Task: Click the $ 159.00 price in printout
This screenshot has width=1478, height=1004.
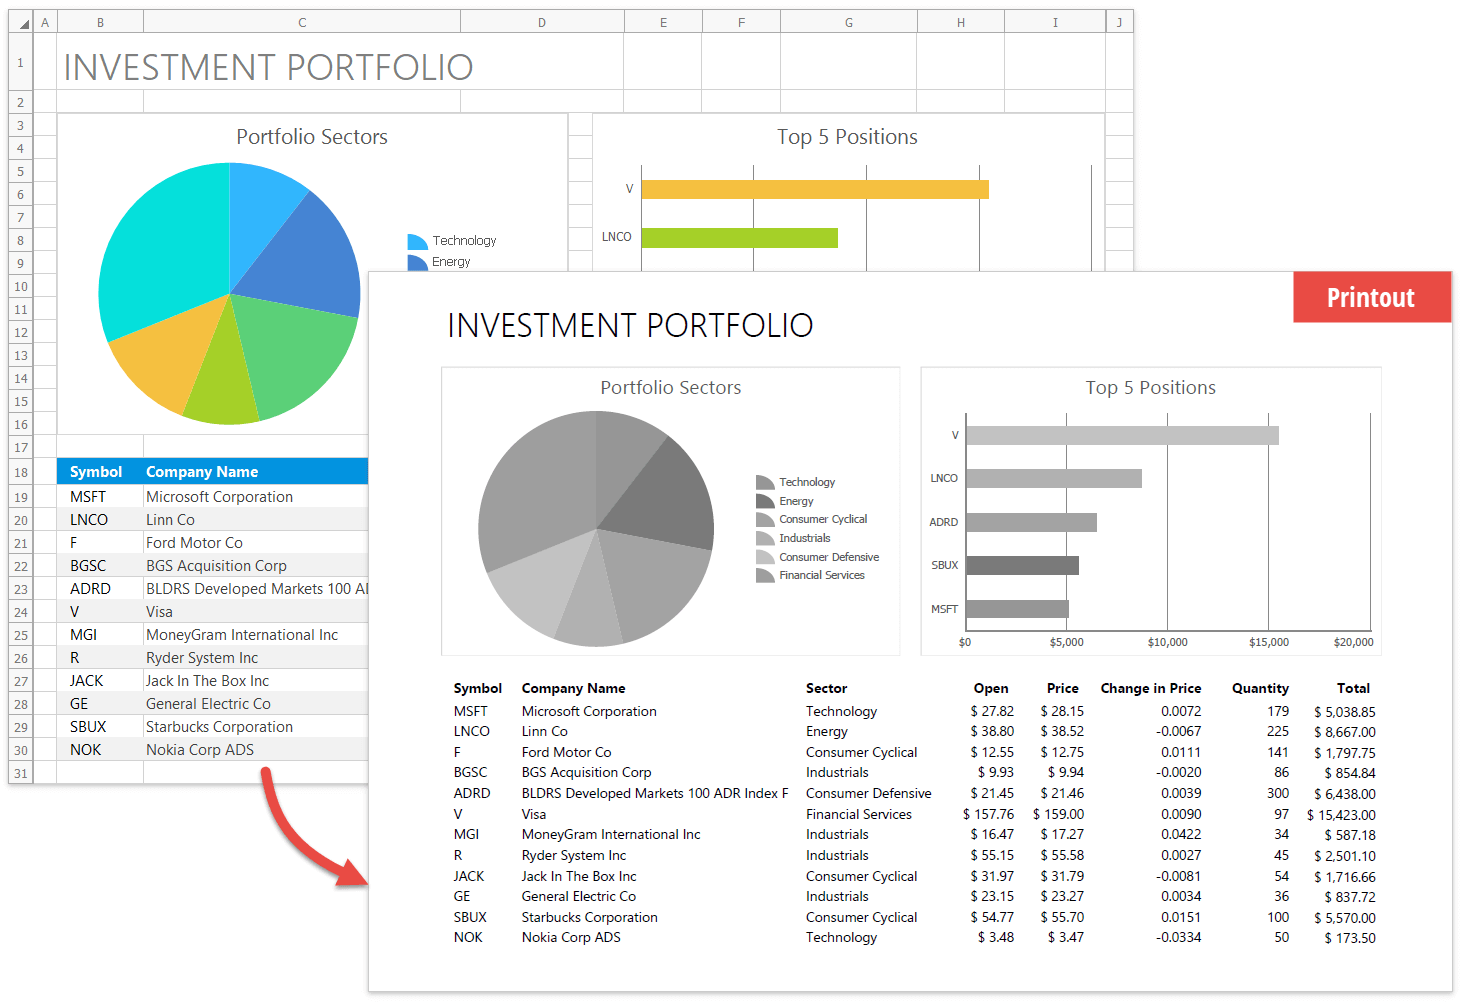Action: pos(1058,814)
